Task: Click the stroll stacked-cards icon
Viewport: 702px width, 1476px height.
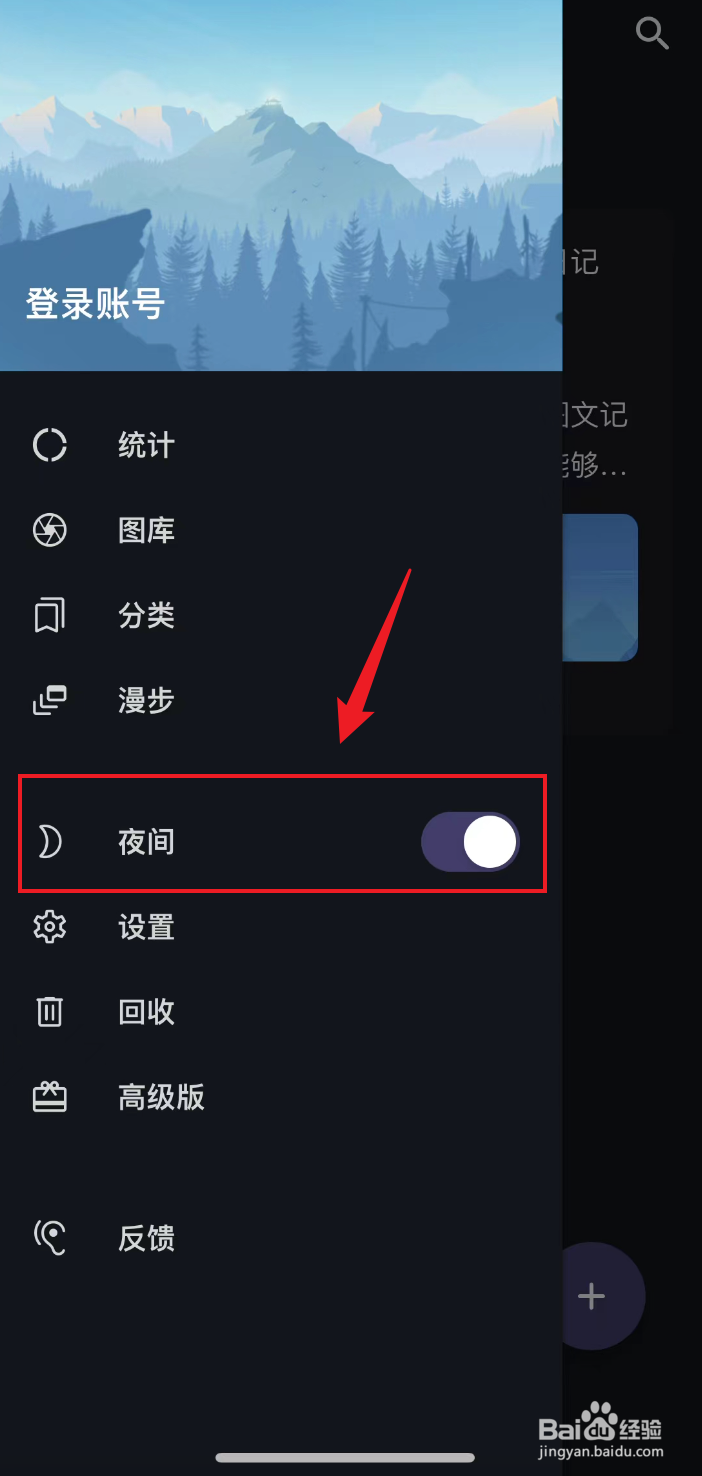Action: coord(49,700)
